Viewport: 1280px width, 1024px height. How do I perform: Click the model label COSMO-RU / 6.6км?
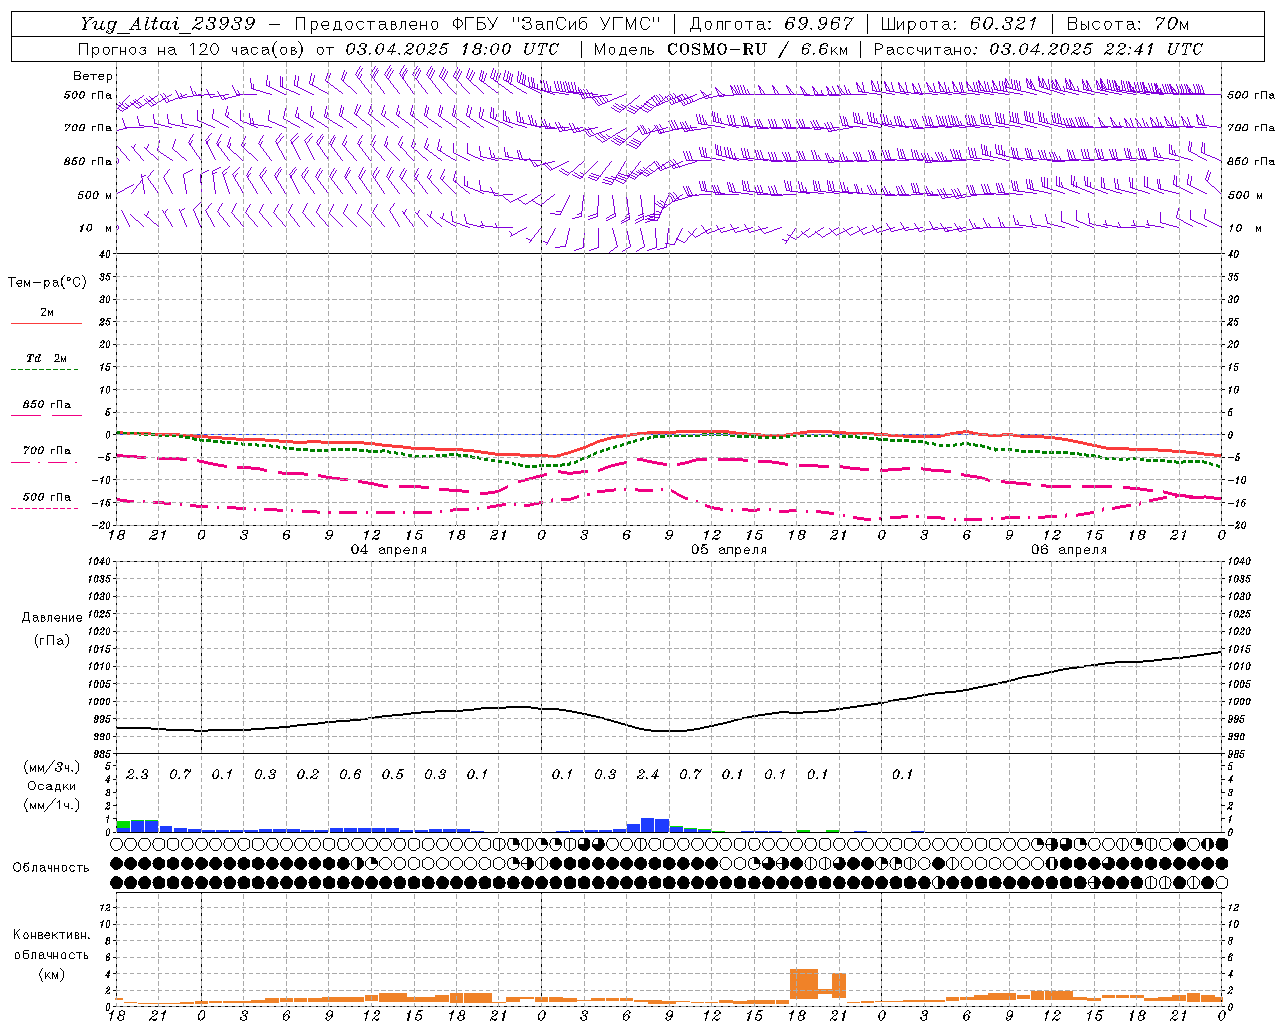759,49
